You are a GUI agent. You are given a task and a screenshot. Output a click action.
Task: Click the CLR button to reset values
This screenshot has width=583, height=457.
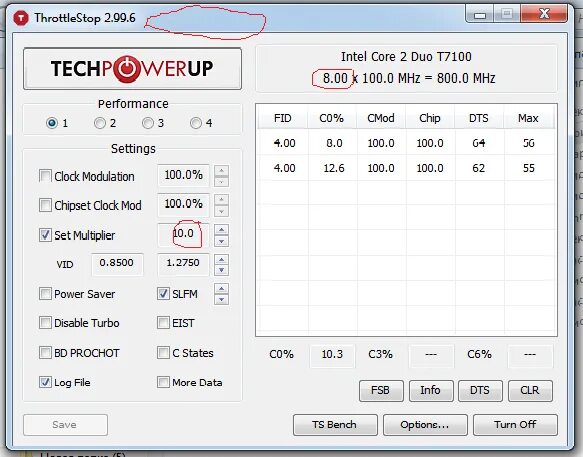coord(530,390)
